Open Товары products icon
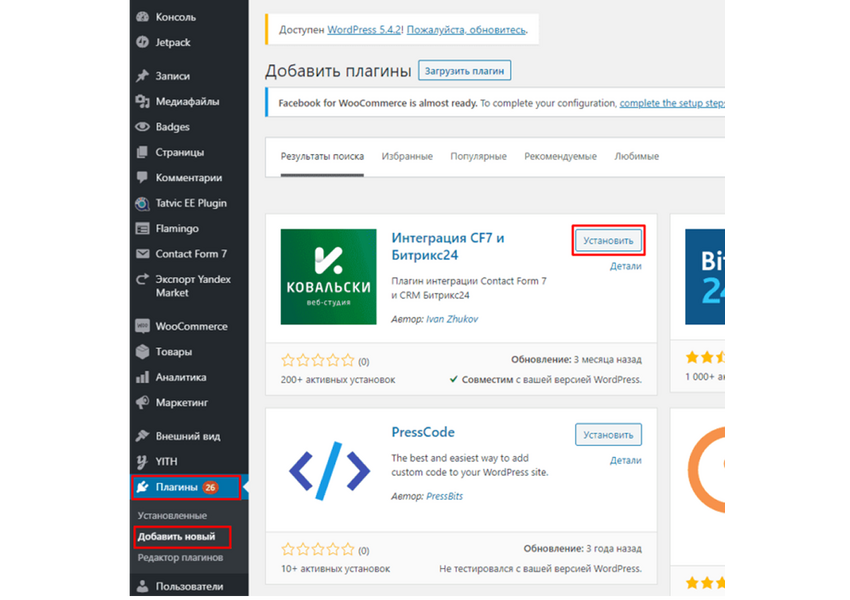This screenshot has height=600, width=850. (142, 352)
